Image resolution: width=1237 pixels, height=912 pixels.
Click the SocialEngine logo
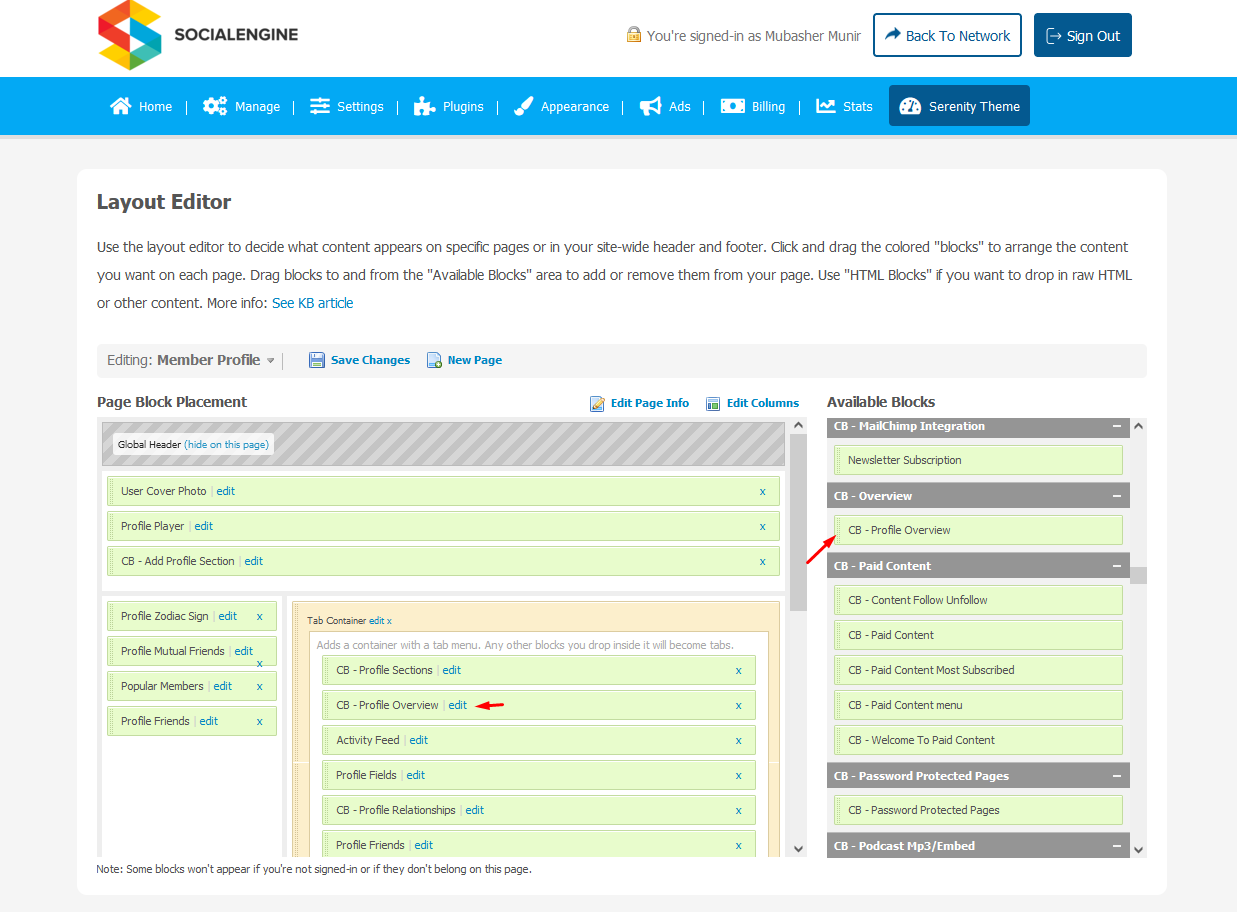coord(198,35)
